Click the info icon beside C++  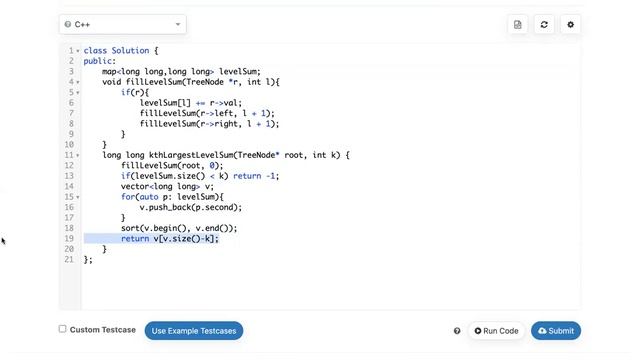pyautogui.click(x=68, y=24)
